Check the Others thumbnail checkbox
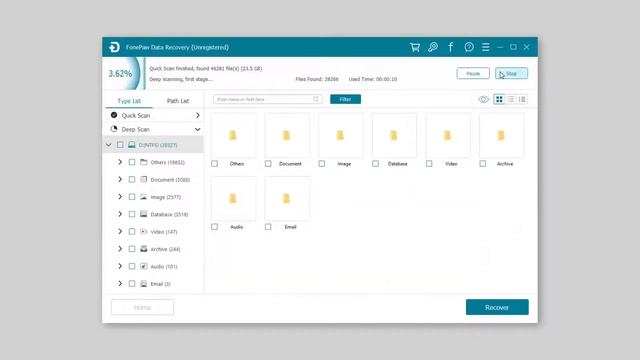 pos(214,164)
